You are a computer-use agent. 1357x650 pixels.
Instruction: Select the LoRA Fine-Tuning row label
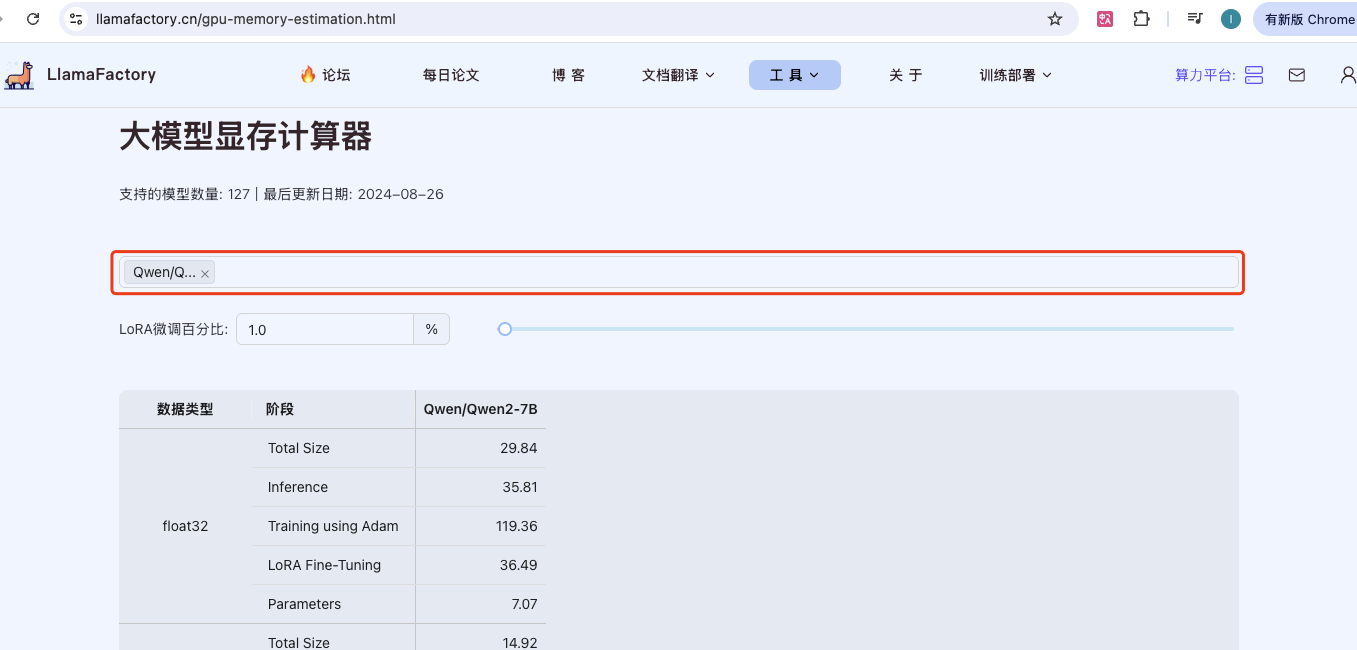coord(324,565)
